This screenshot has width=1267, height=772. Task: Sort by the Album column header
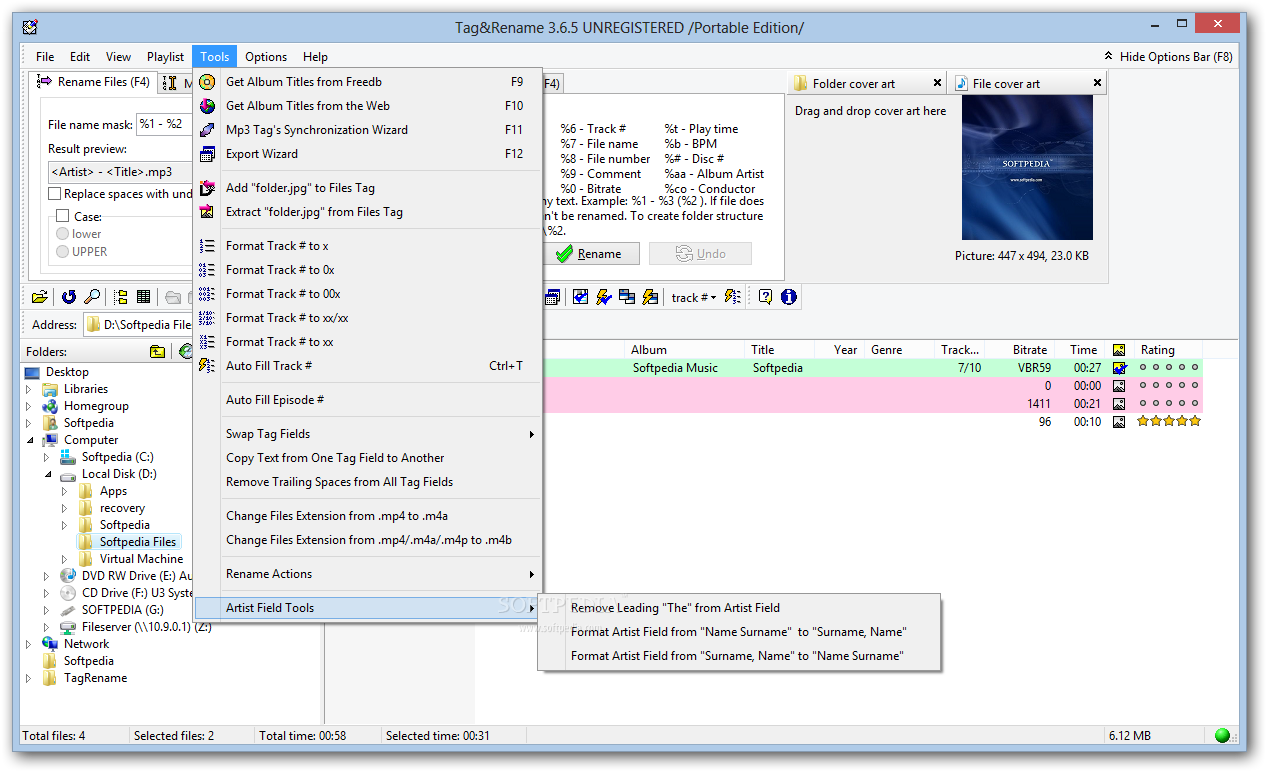coord(686,350)
